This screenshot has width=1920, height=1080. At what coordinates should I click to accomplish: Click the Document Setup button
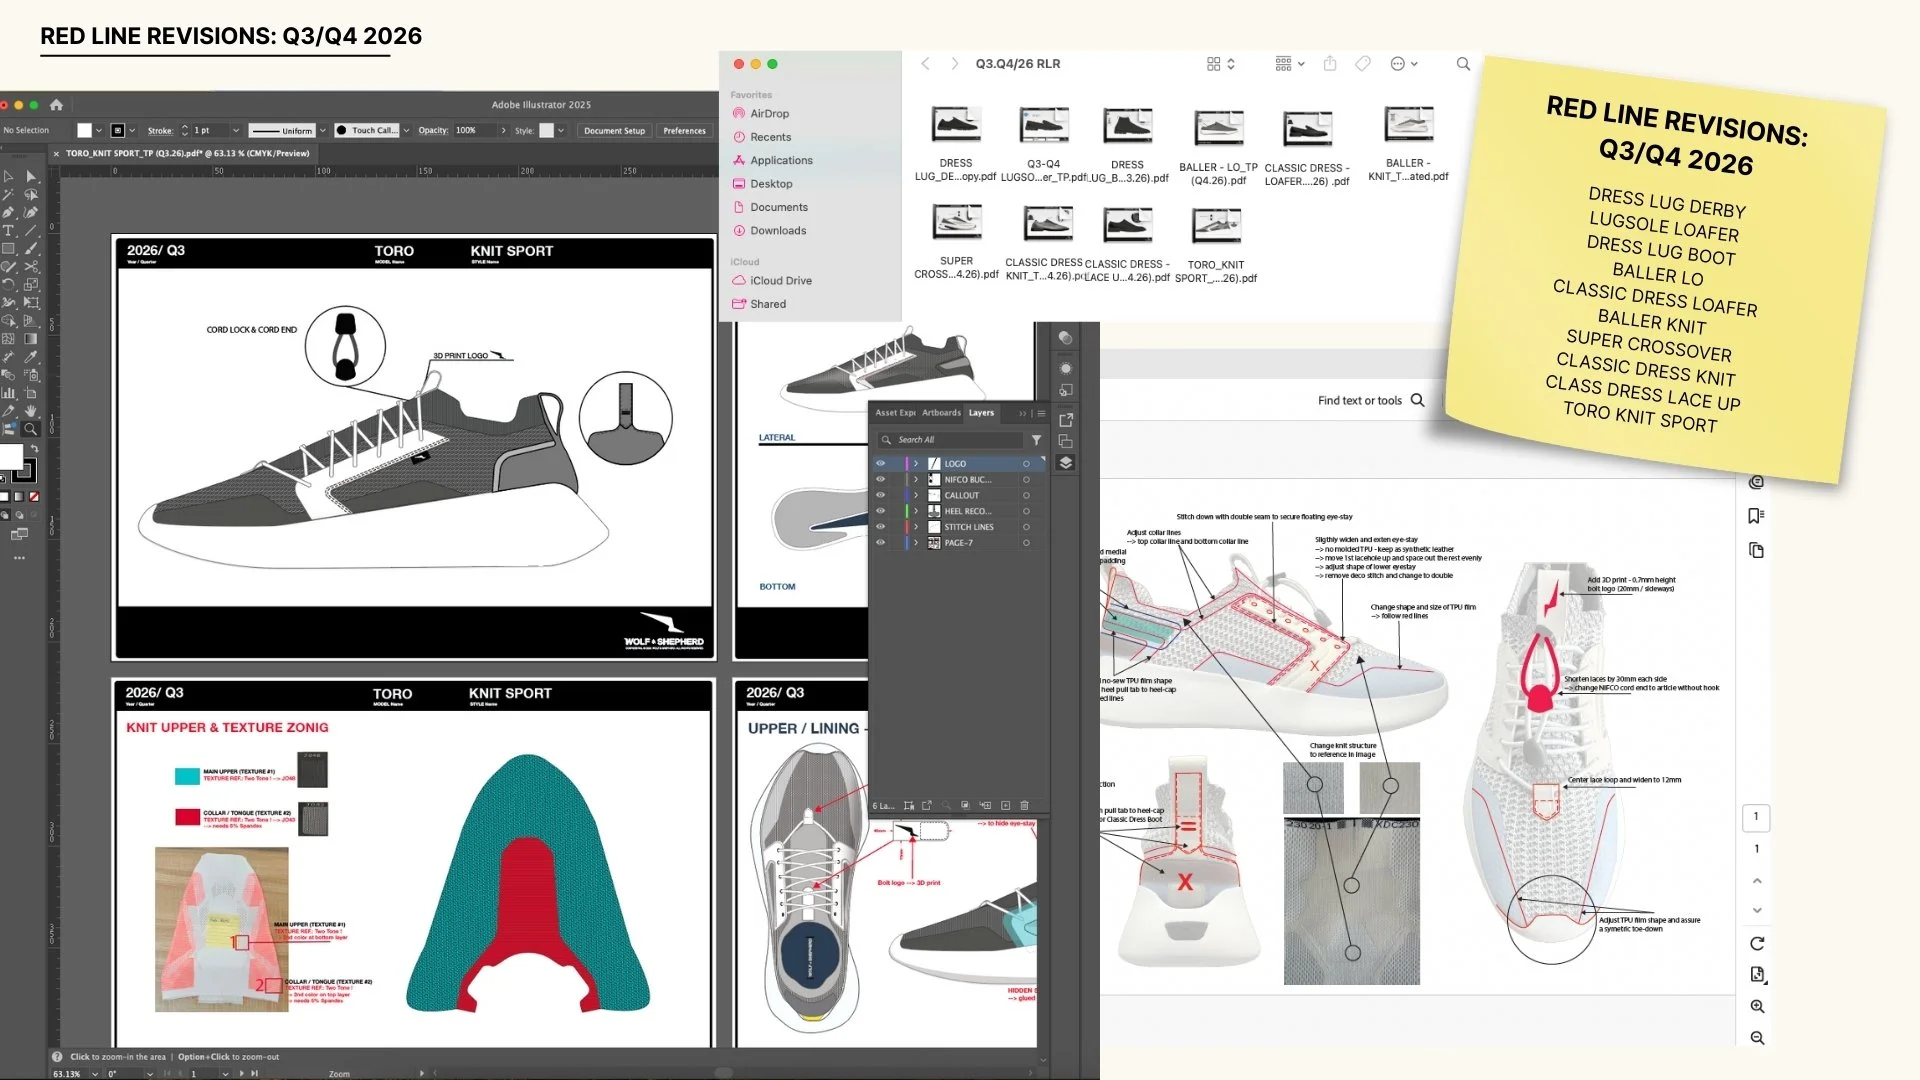pyautogui.click(x=614, y=130)
